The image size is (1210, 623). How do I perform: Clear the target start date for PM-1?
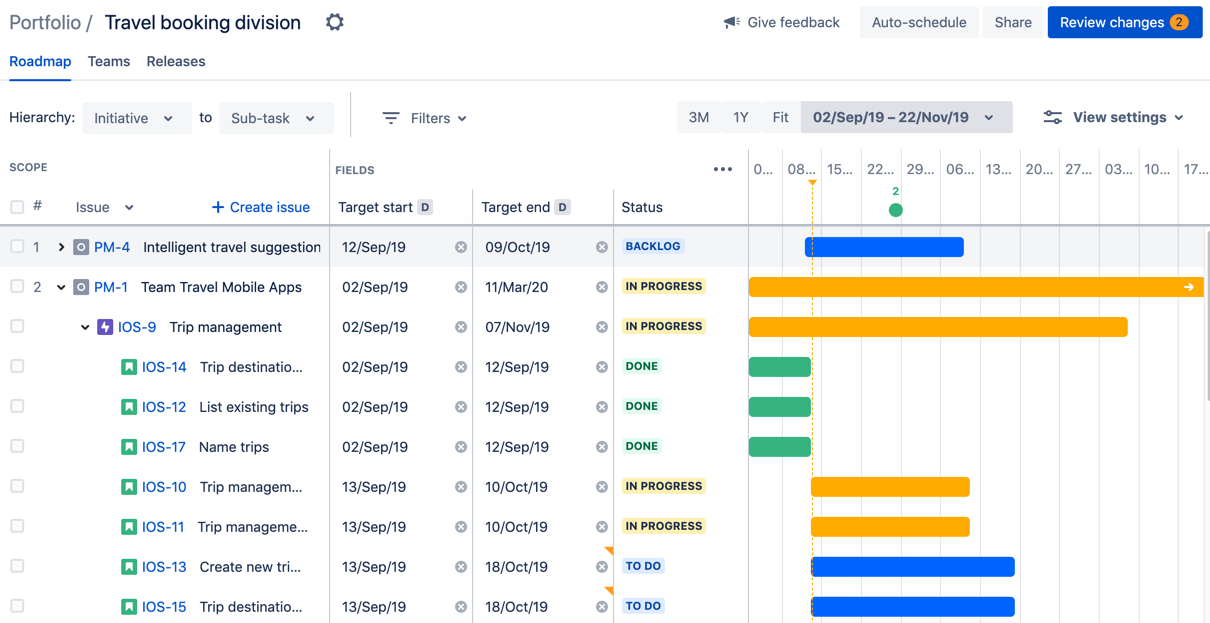(x=461, y=287)
